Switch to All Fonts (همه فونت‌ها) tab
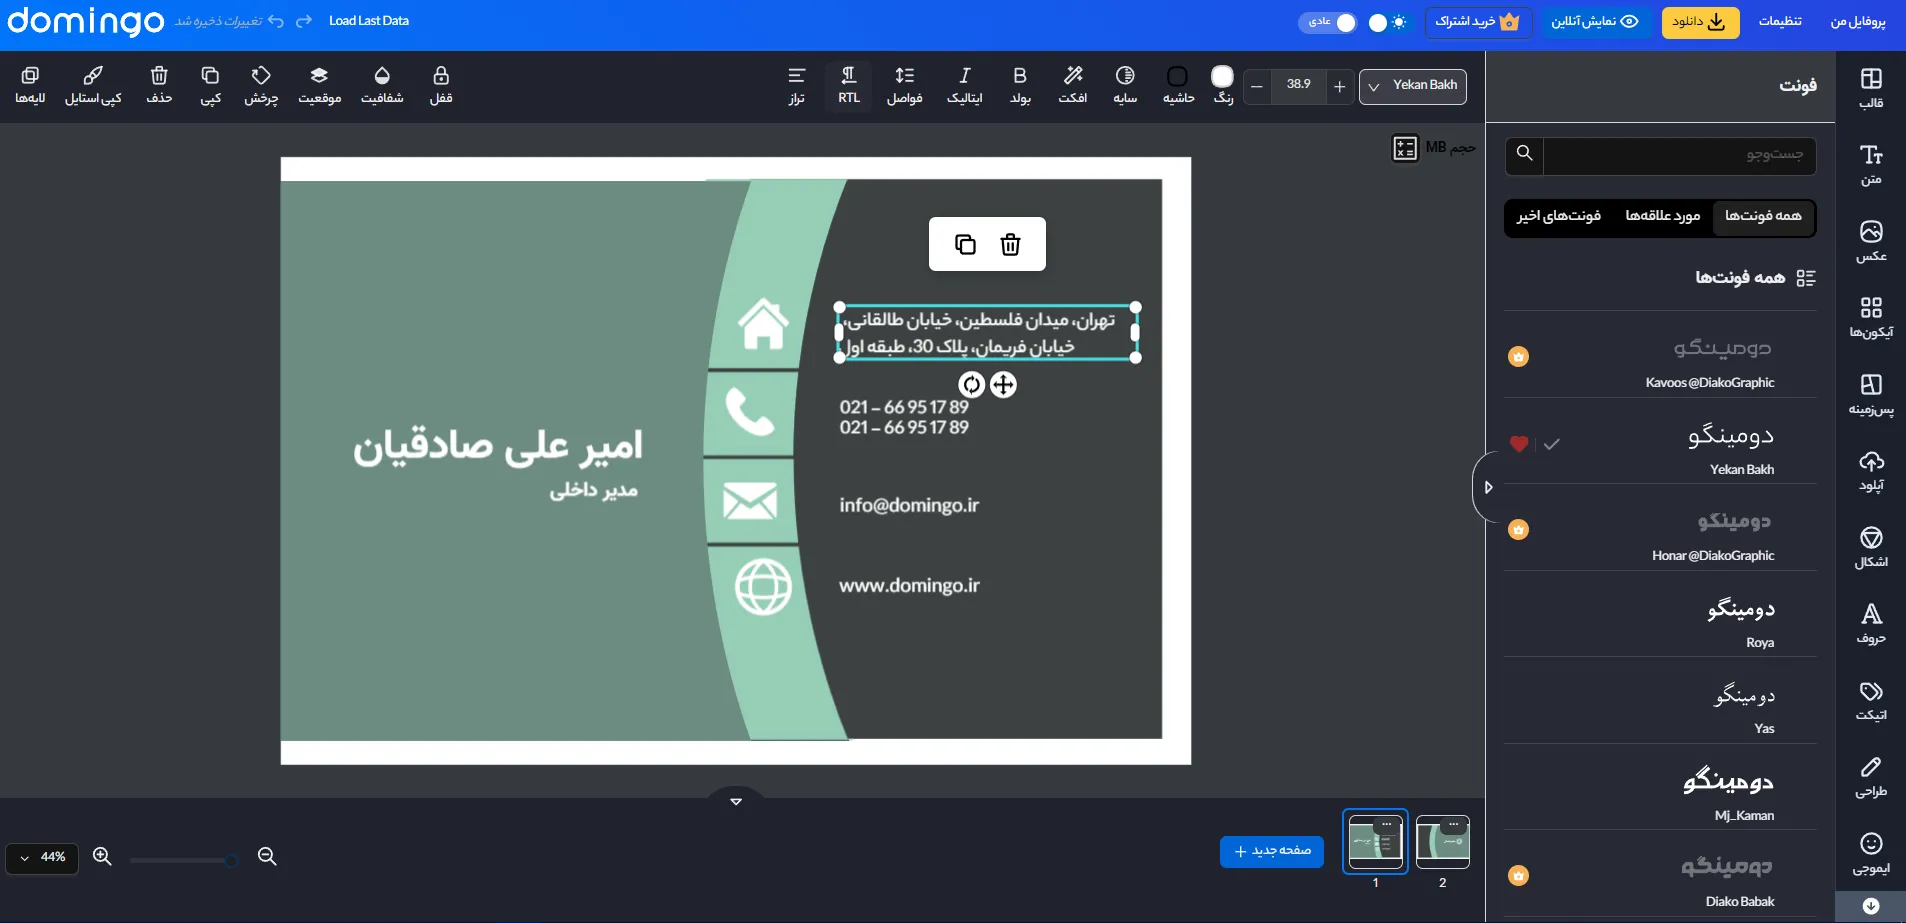Screen dimensions: 1906x923 click(x=1763, y=216)
